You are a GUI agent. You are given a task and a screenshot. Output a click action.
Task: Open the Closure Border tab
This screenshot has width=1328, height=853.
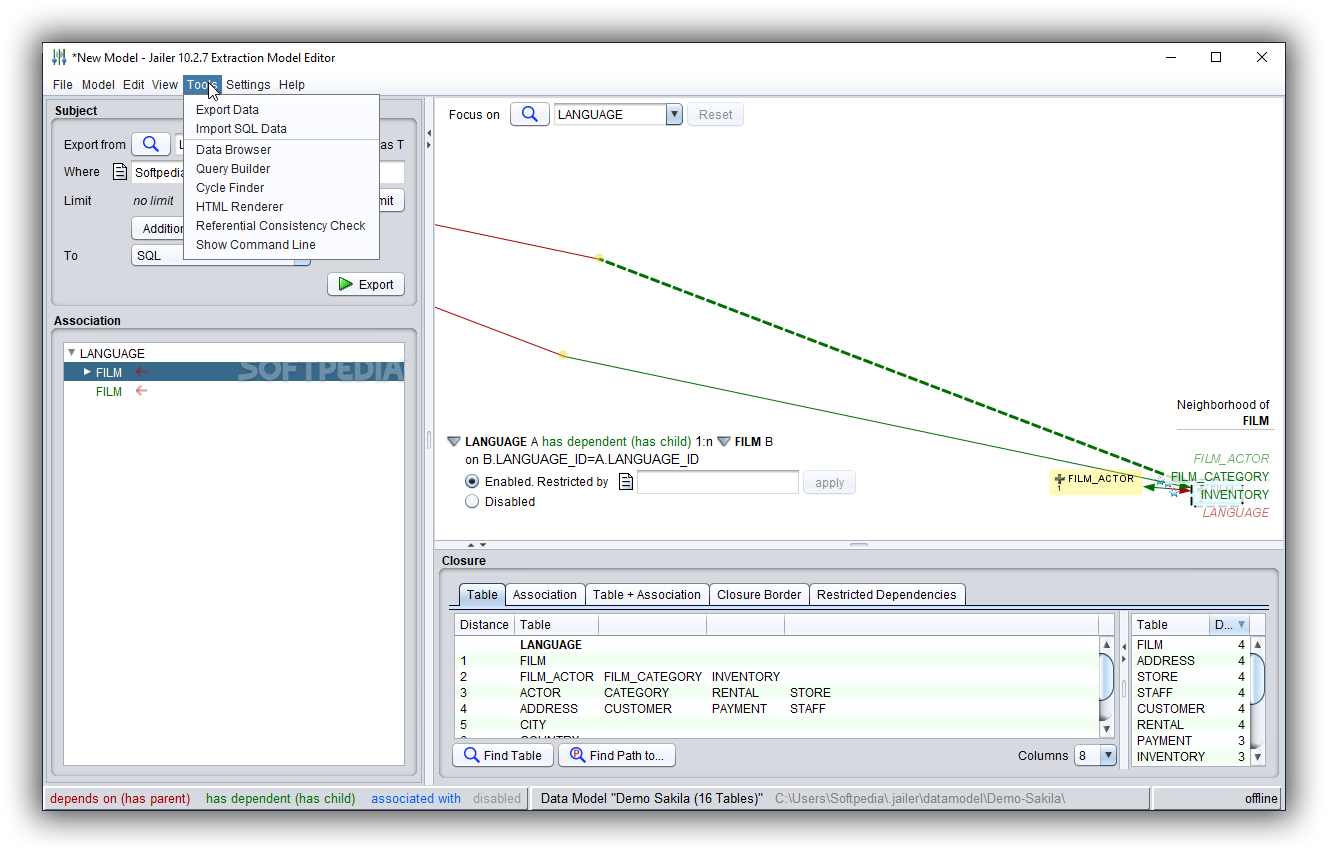pos(759,594)
